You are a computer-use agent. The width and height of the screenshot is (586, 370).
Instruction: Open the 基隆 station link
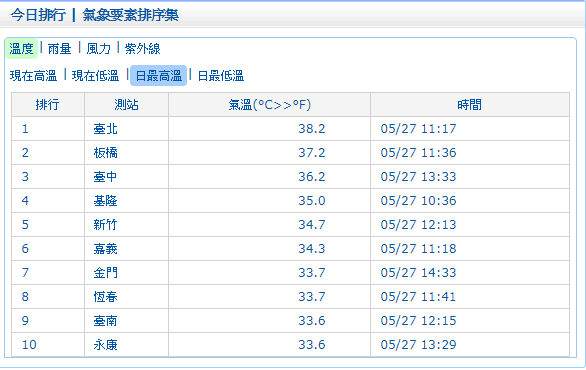click(x=105, y=201)
